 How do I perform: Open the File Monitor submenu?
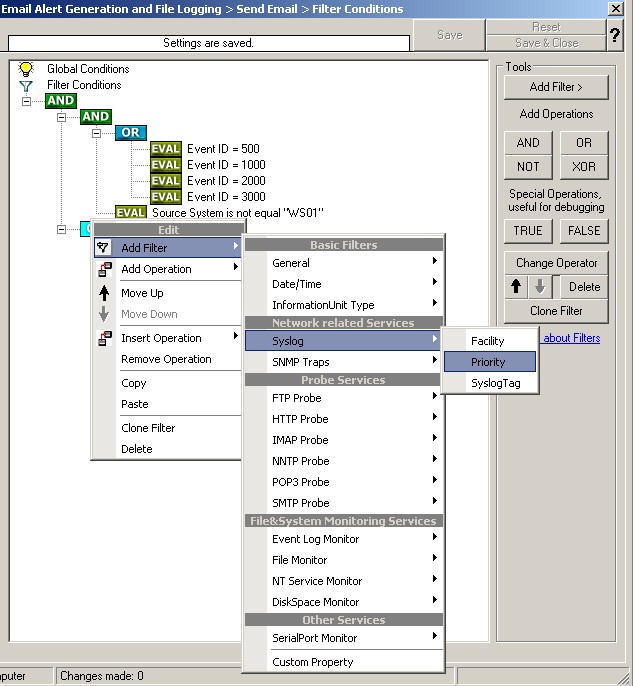(x=344, y=560)
